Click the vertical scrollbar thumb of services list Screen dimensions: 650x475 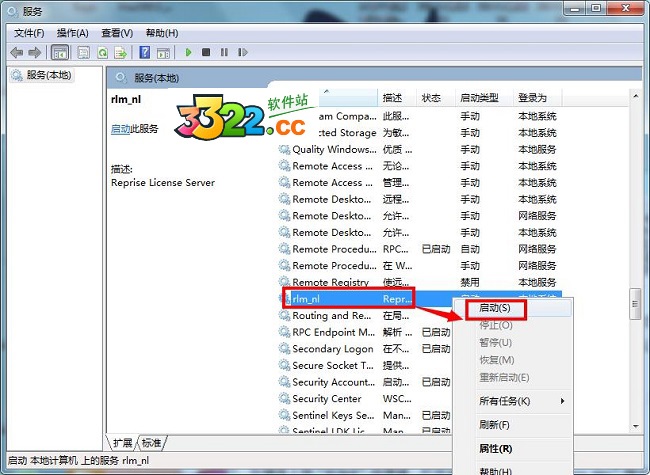(x=635, y=304)
